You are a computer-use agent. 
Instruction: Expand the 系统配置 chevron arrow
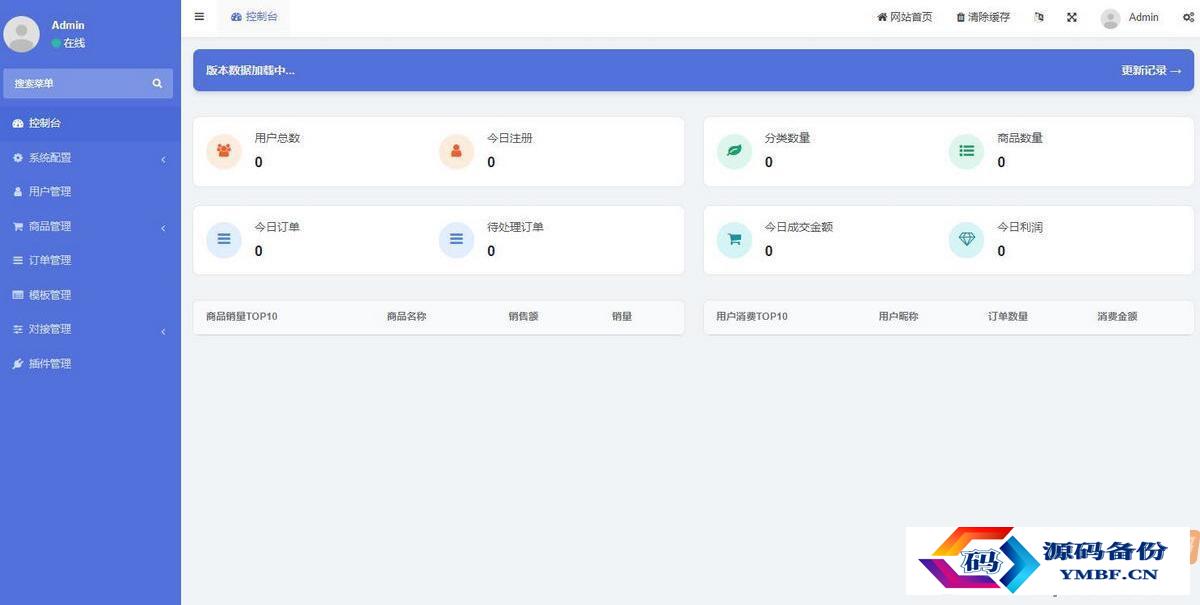pyautogui.click(x=163, y=159)
